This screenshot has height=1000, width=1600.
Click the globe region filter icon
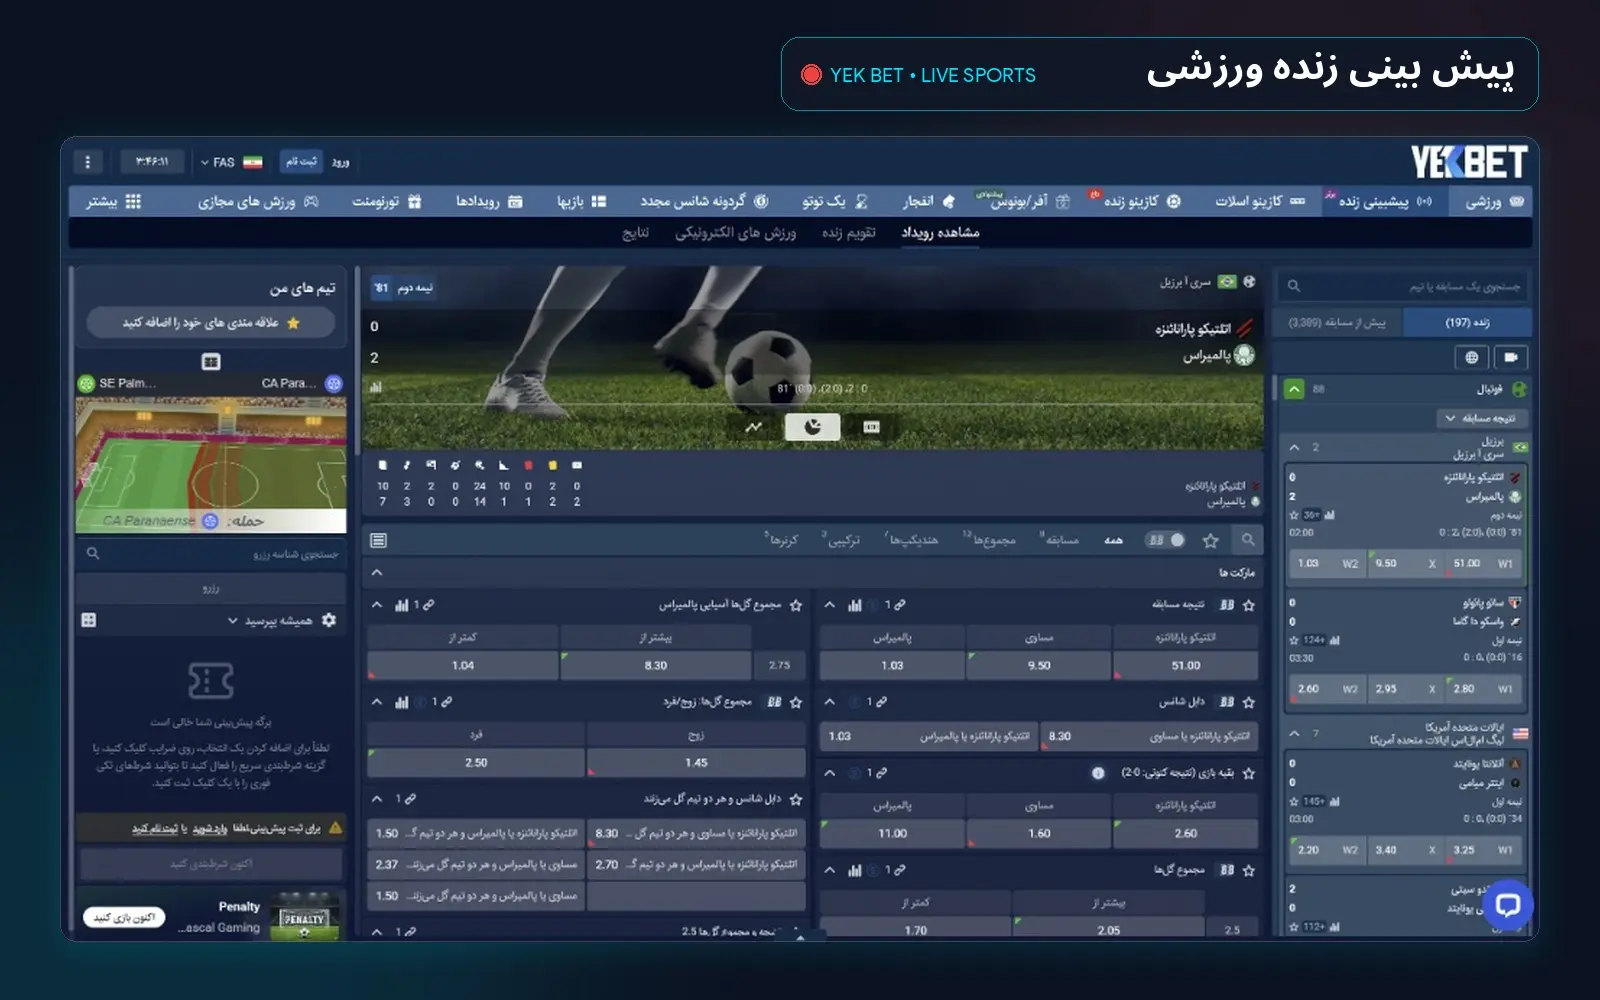pyautogui.click(x=1471, y=357)
